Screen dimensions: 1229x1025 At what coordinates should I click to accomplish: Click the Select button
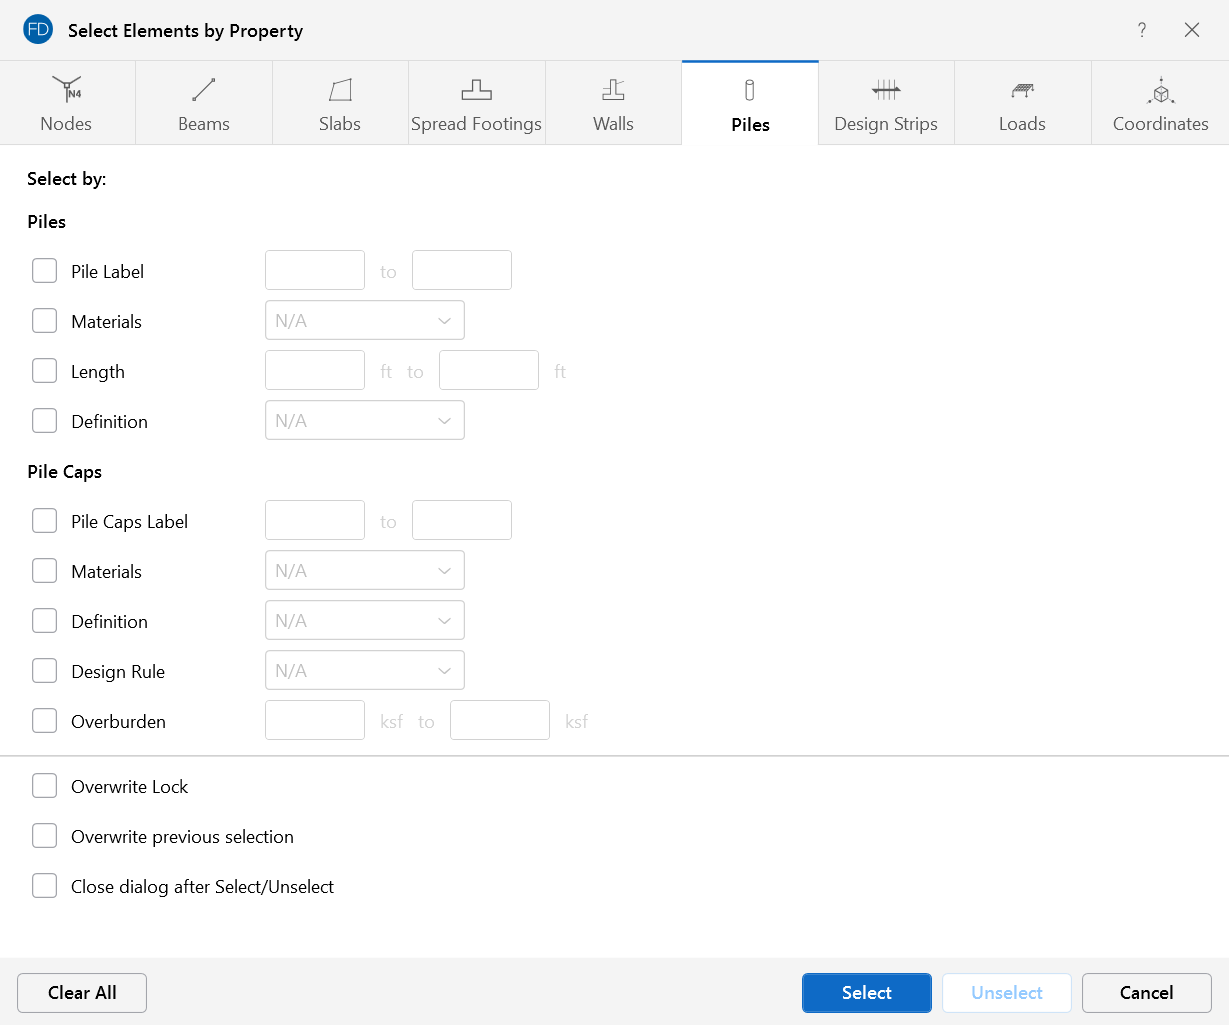pyautogui.click(x=866, y=993)
